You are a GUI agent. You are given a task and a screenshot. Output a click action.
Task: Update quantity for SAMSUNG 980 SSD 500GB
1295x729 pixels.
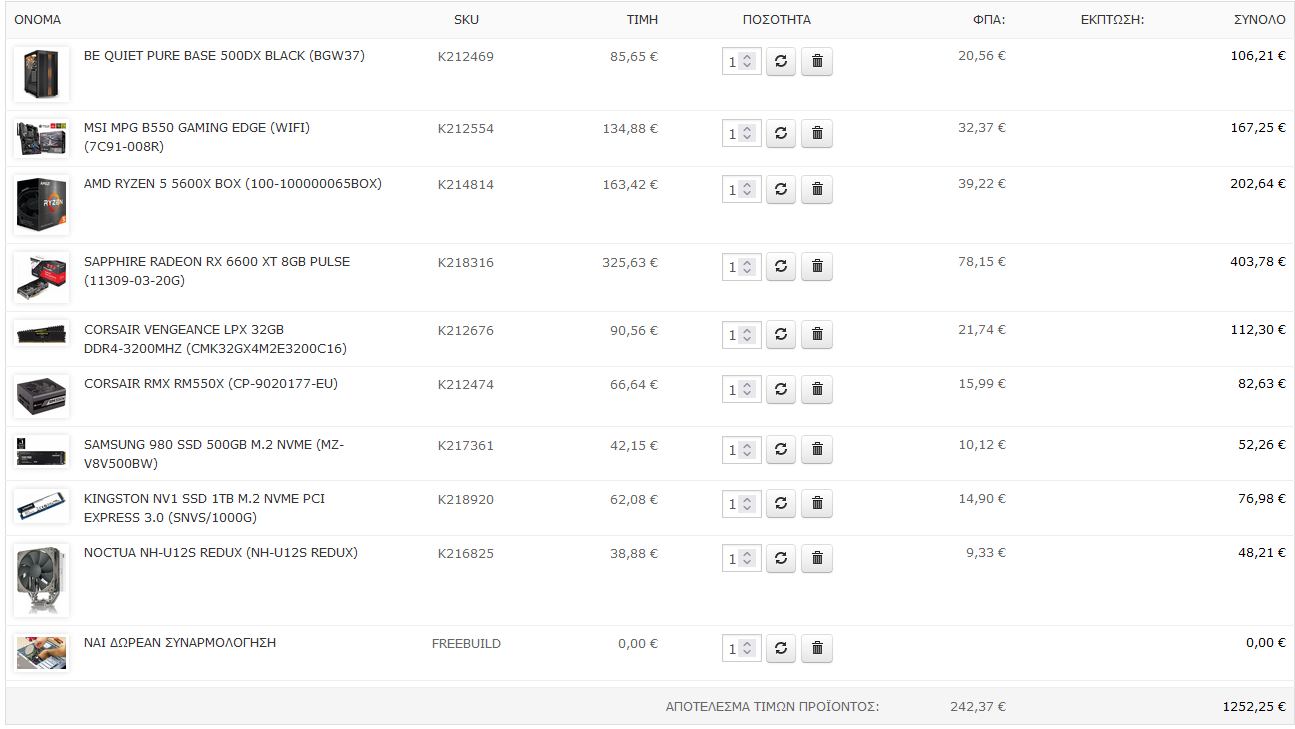tap(781, 450)
